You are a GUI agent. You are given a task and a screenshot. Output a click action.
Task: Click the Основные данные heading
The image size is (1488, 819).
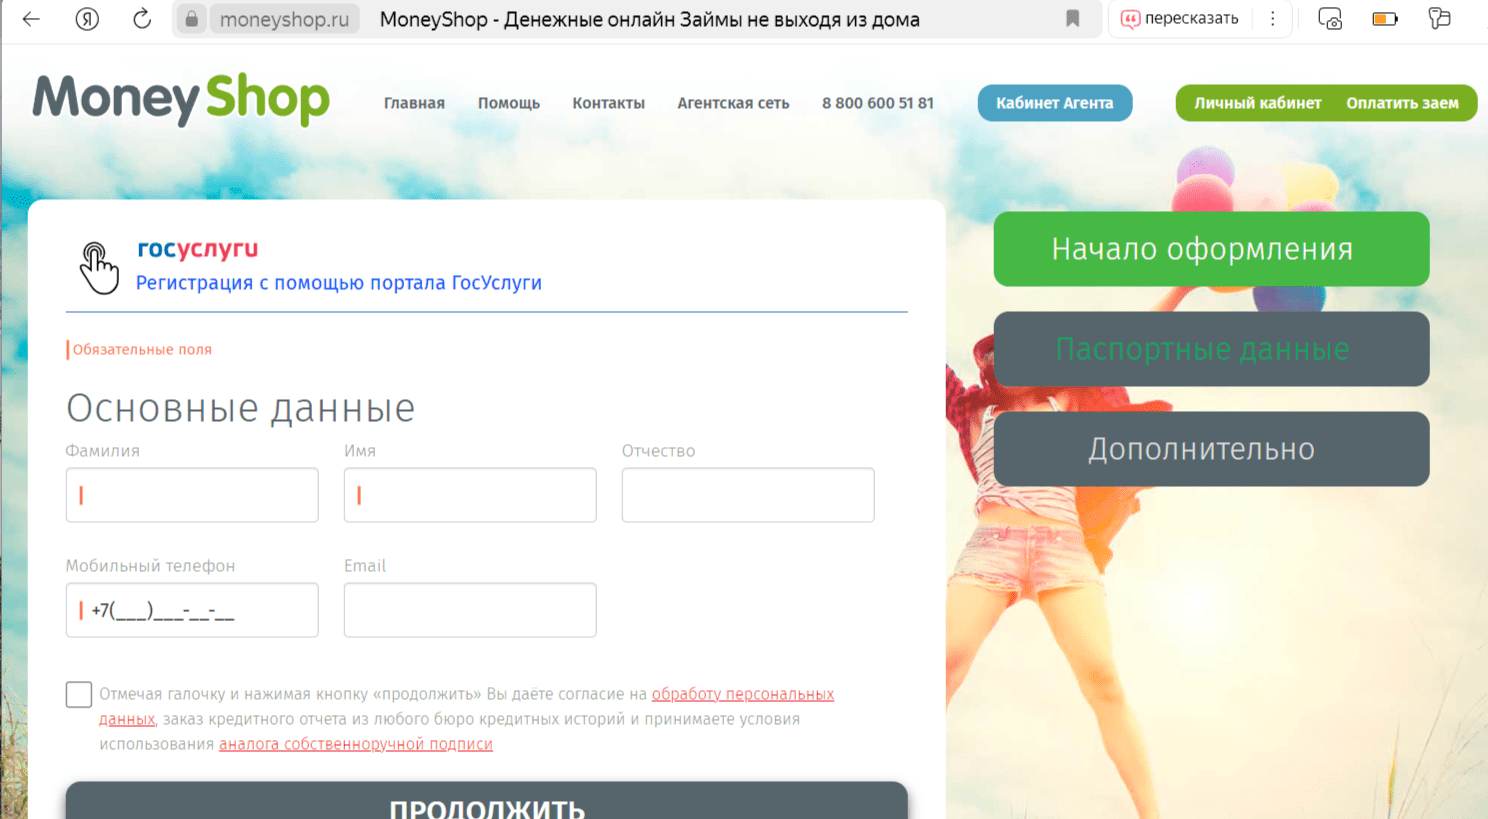click(x=241, y=408)
